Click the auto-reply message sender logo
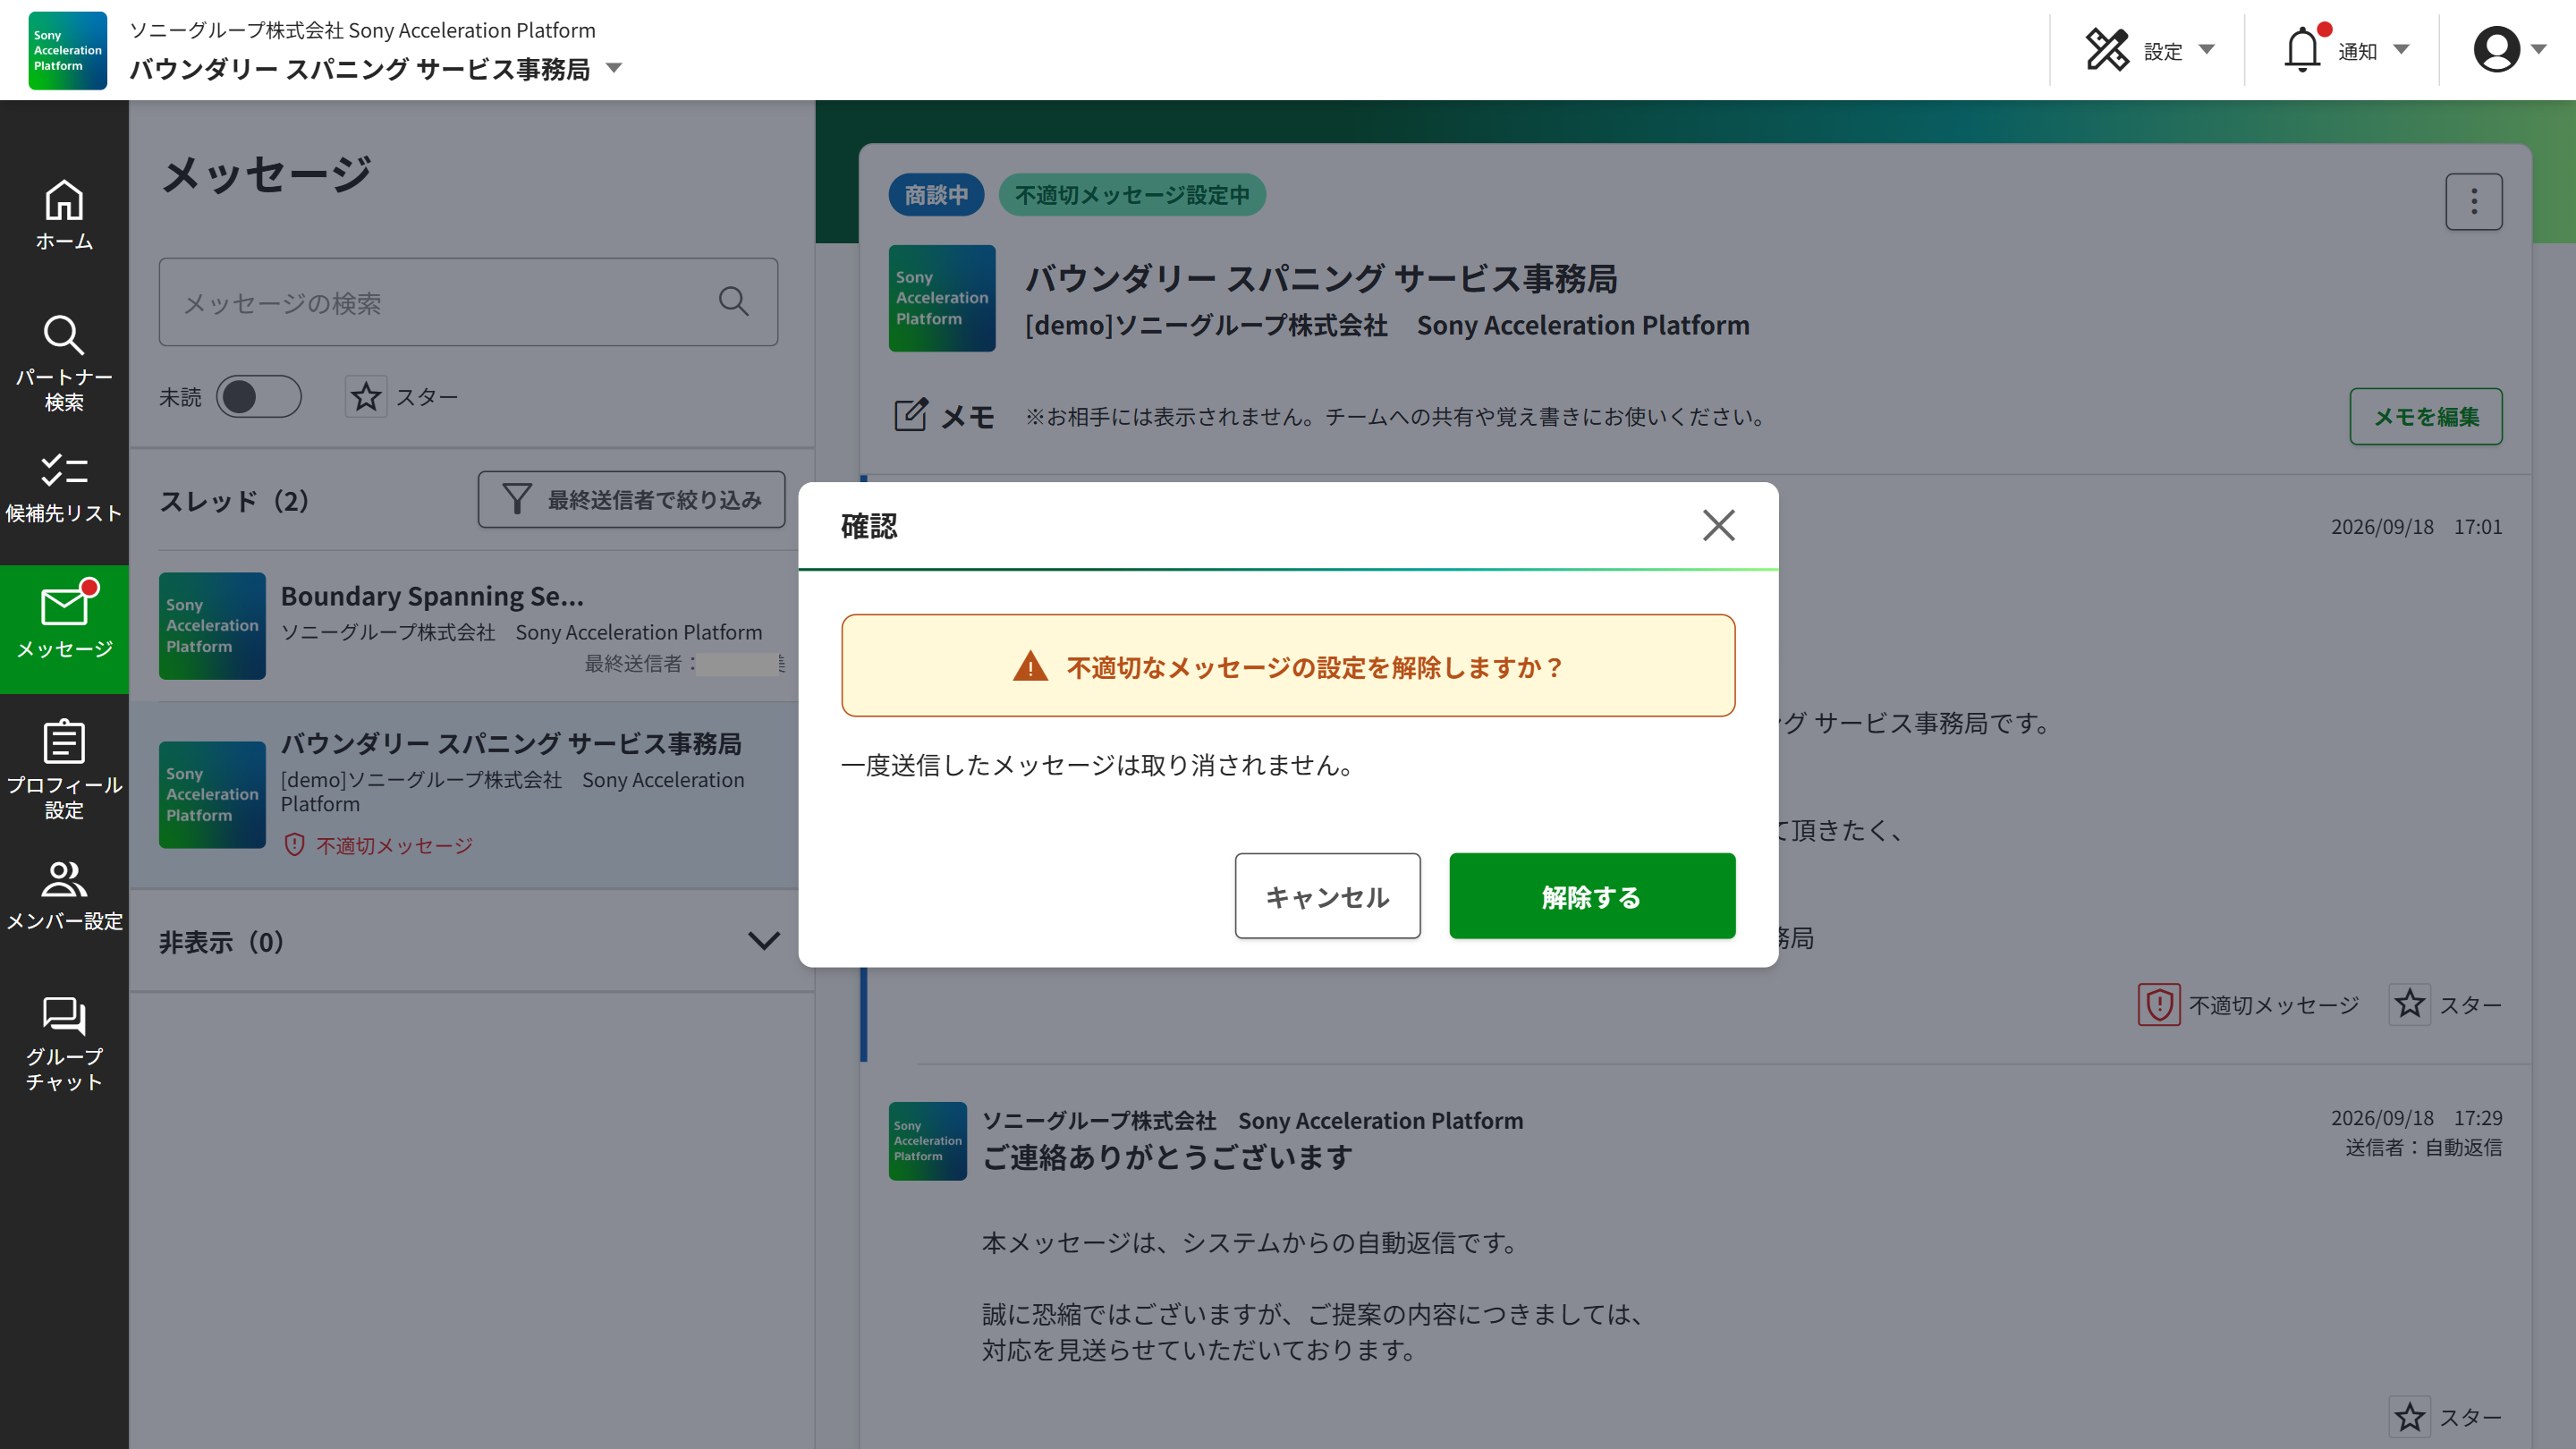 (x=928, y=1141)
